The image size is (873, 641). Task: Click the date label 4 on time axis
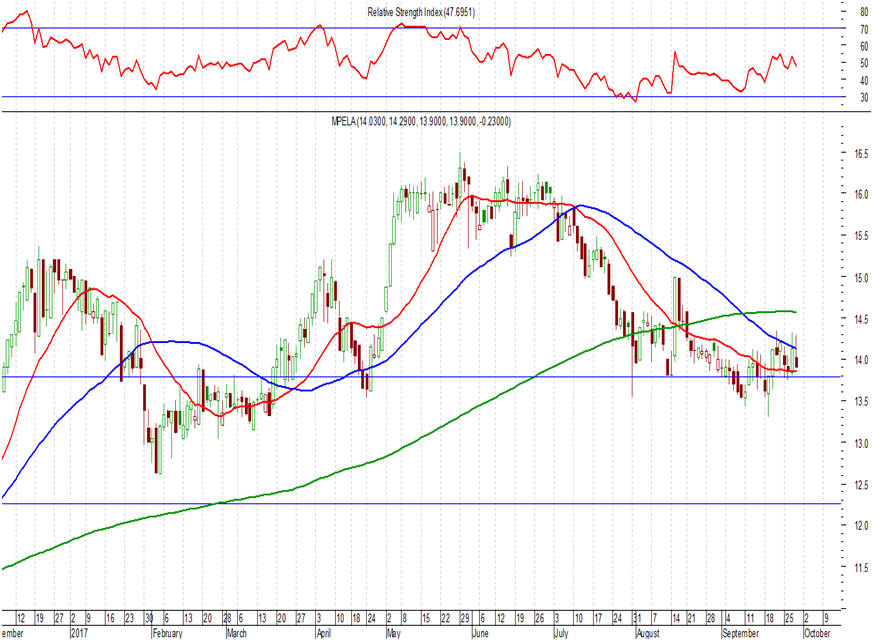[728, 619]
